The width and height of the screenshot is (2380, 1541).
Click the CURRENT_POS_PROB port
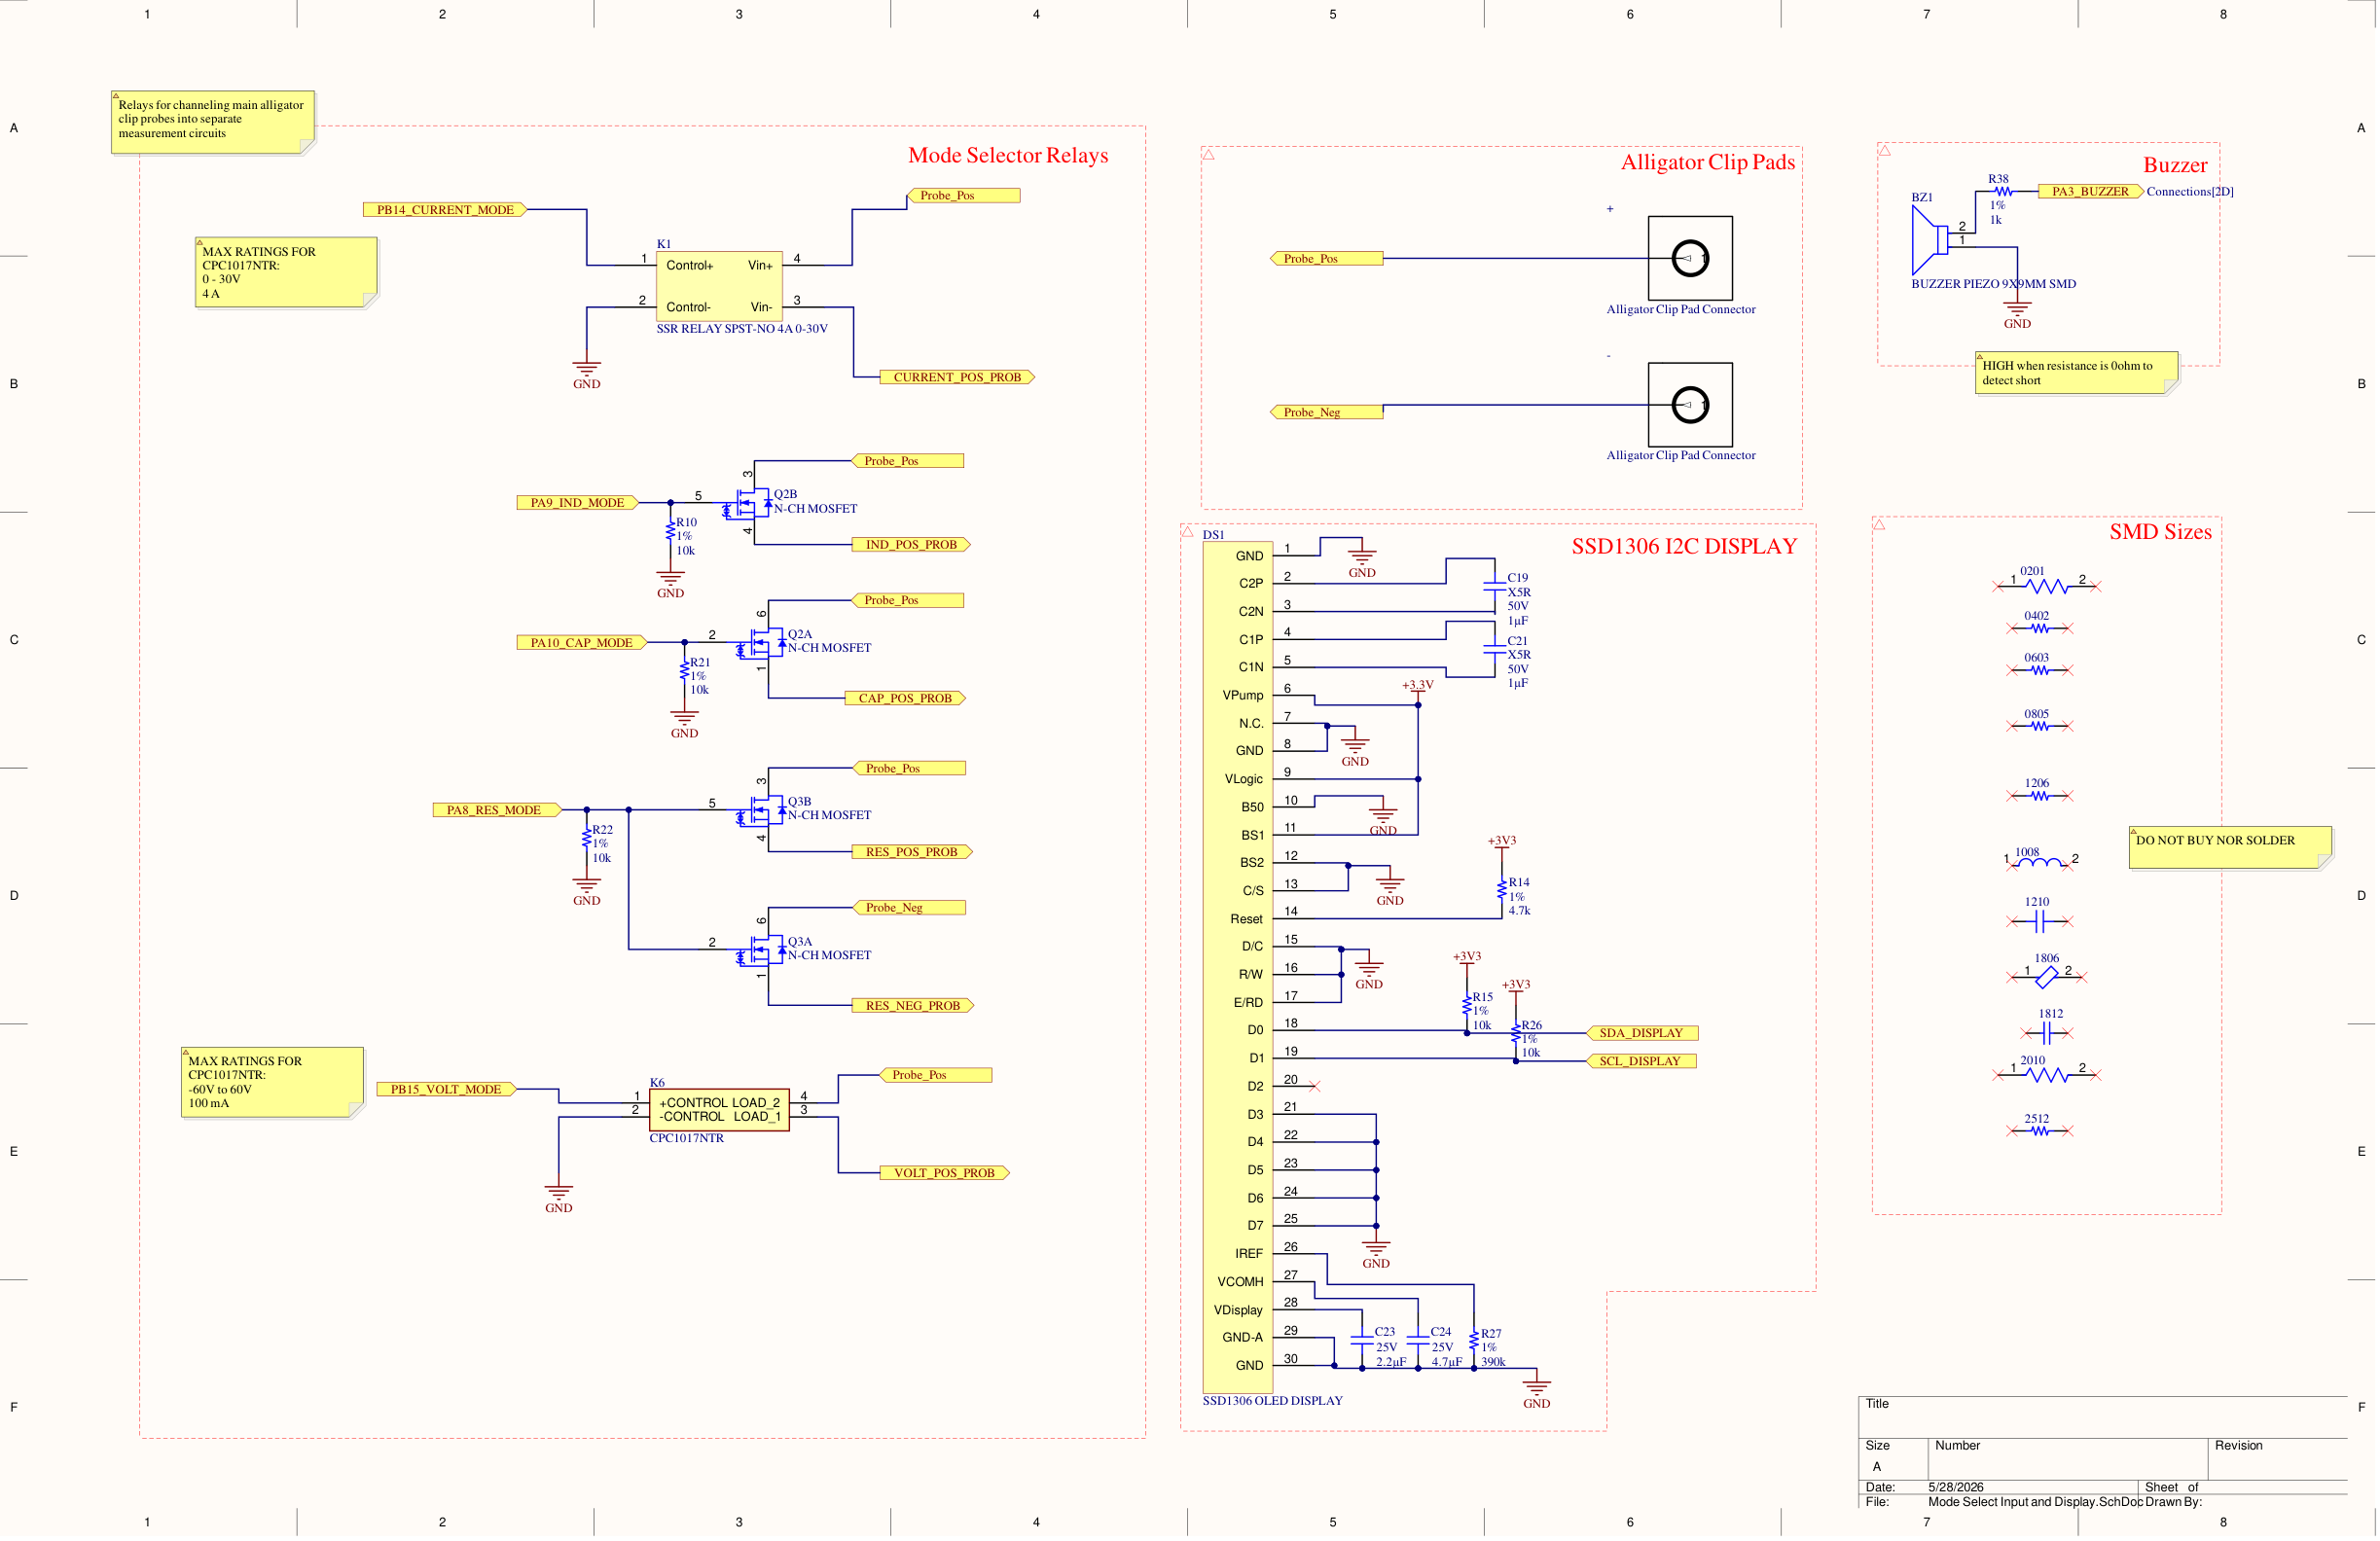957,377
